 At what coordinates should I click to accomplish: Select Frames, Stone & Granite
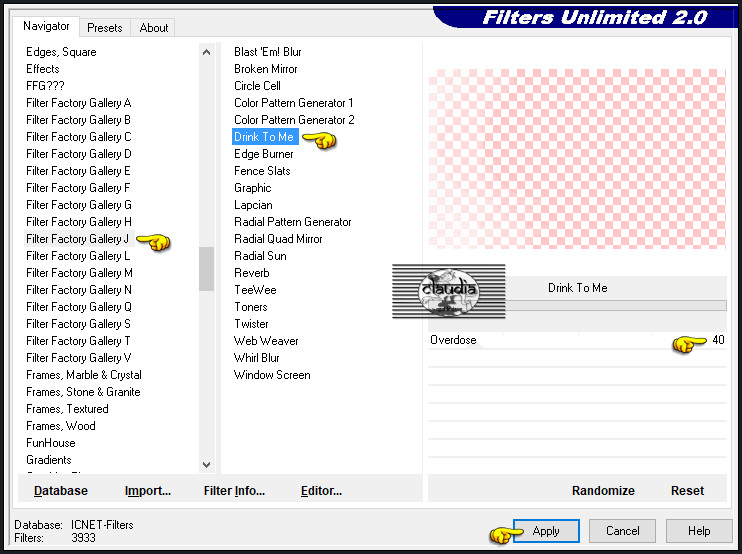click(83, 392)
